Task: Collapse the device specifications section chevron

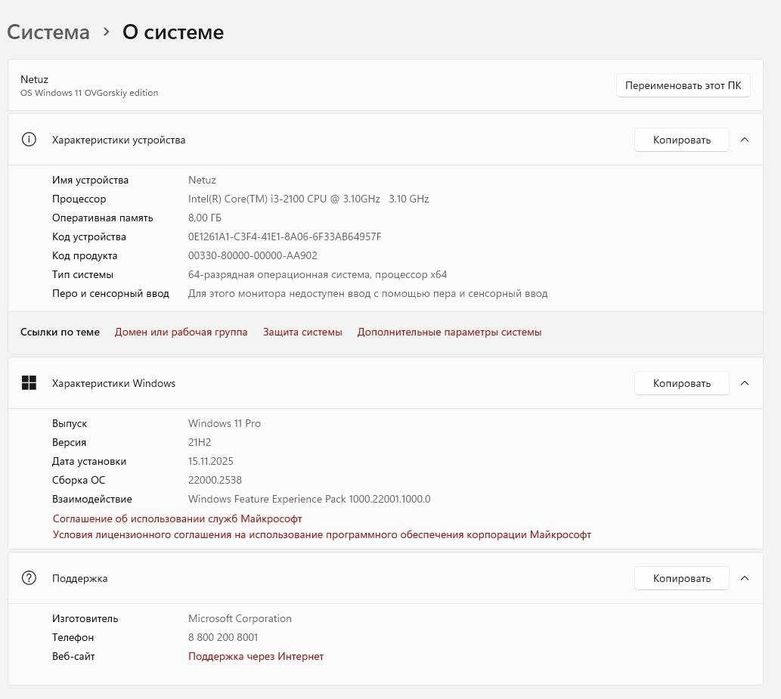Action: coord(744,140)
